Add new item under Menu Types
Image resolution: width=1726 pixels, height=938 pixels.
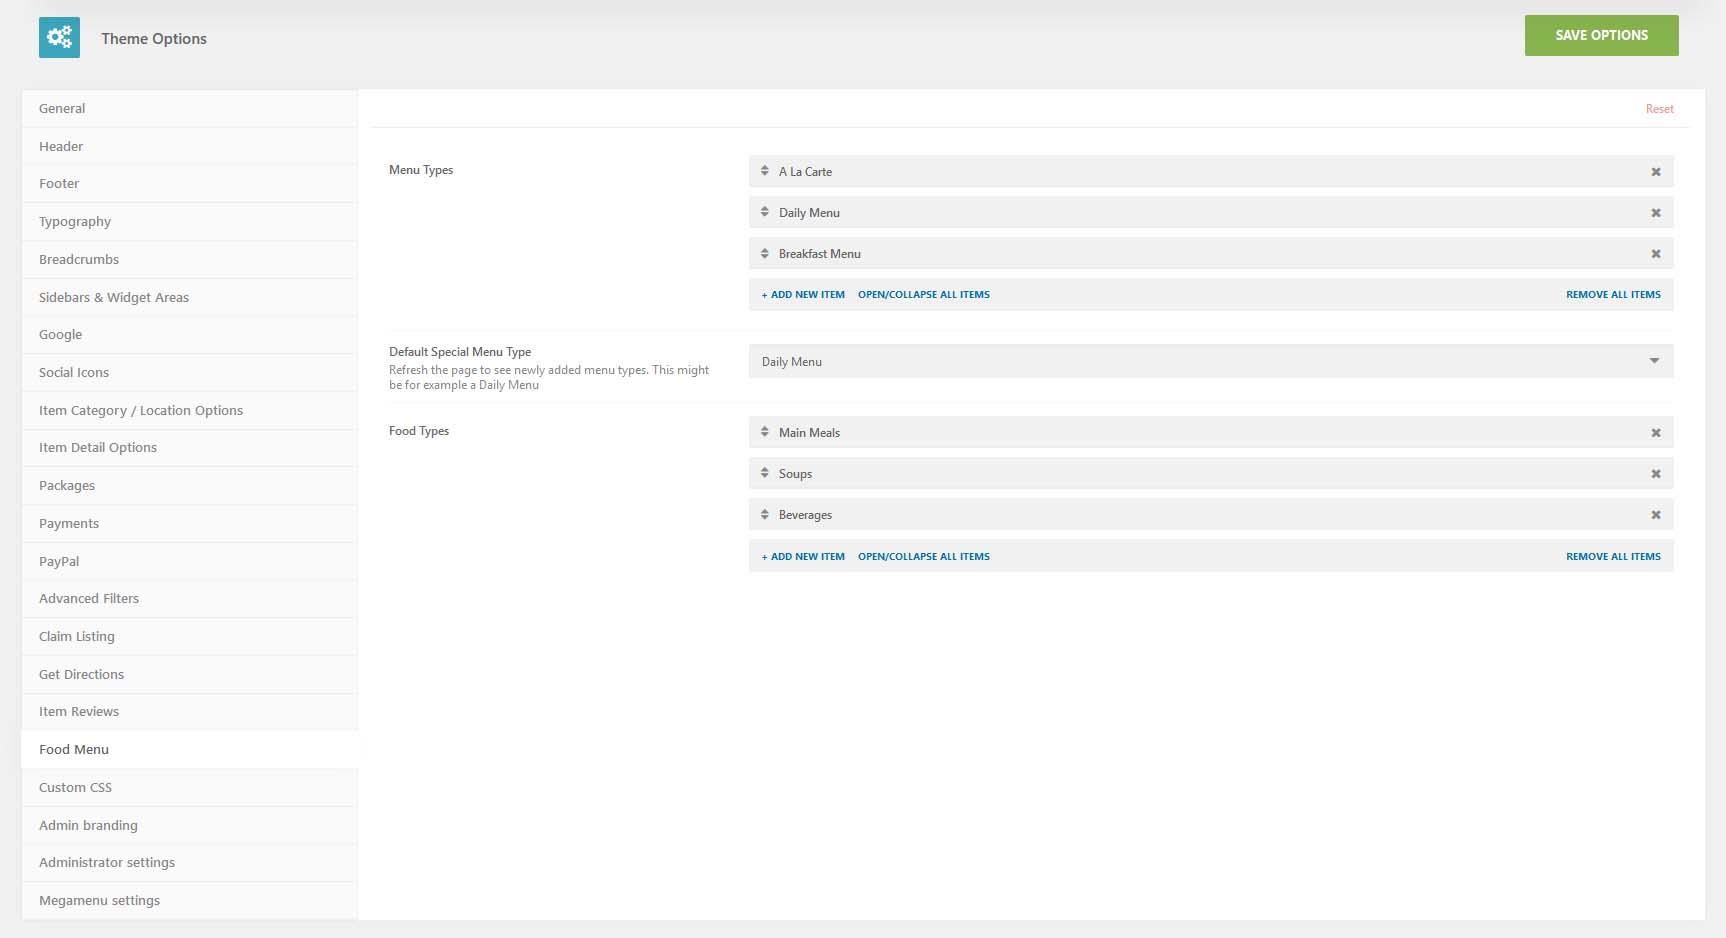[803, 295]
